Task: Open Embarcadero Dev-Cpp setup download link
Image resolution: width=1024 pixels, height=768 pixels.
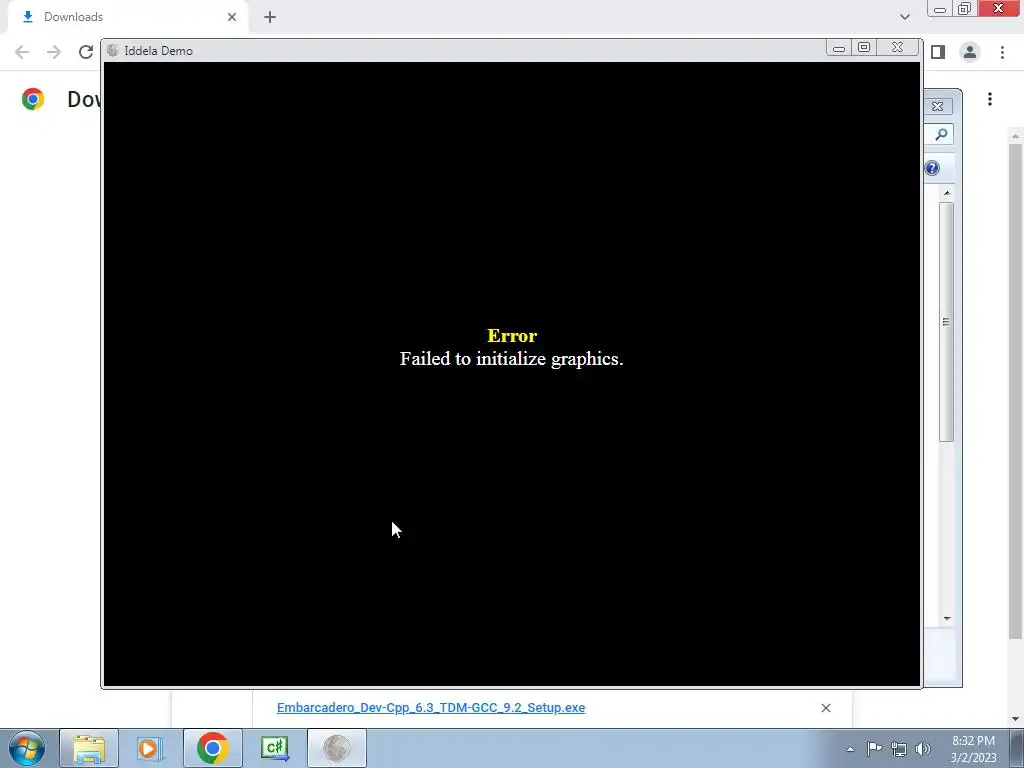Action: pos(431,708)
